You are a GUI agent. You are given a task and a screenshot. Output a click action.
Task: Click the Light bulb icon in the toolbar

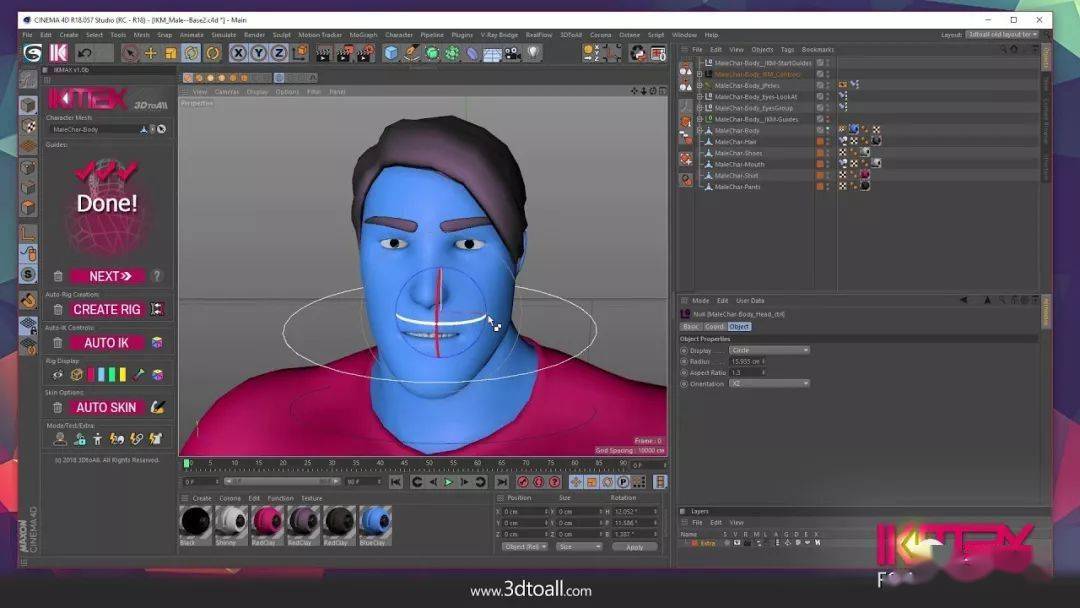pos(534,53)
